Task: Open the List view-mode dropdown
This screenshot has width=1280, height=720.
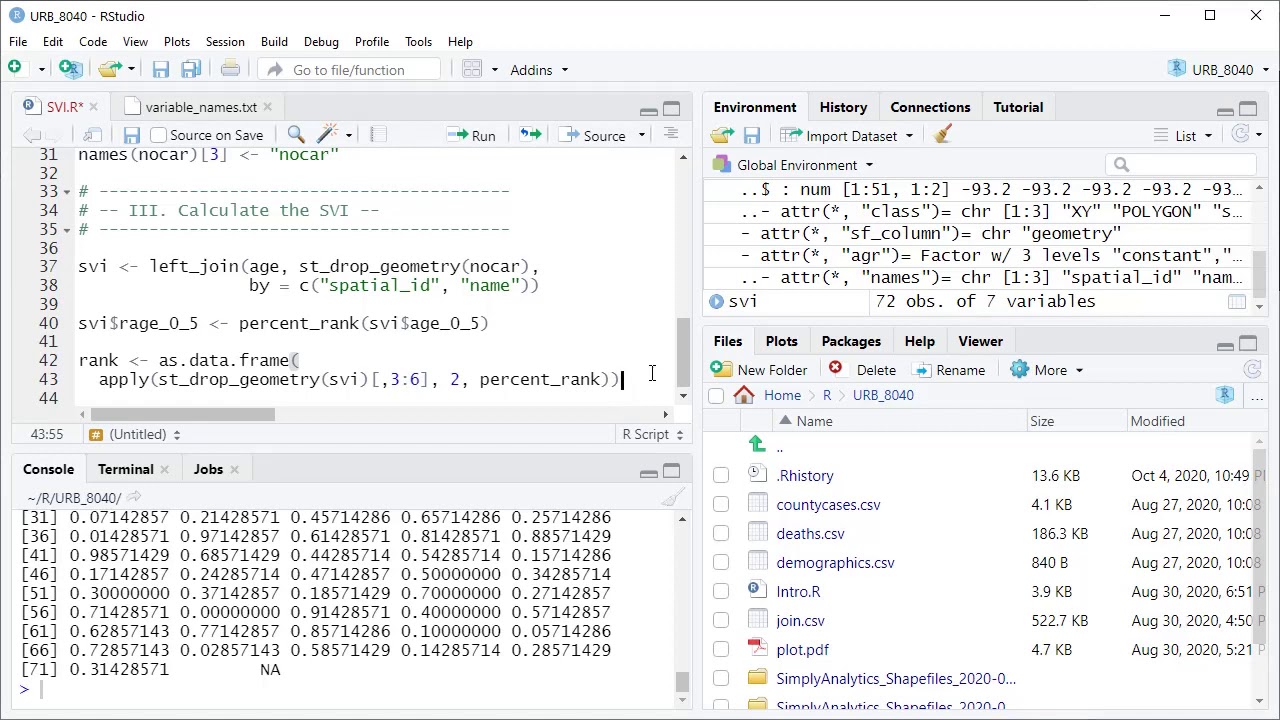Action: pos(1183,136)
